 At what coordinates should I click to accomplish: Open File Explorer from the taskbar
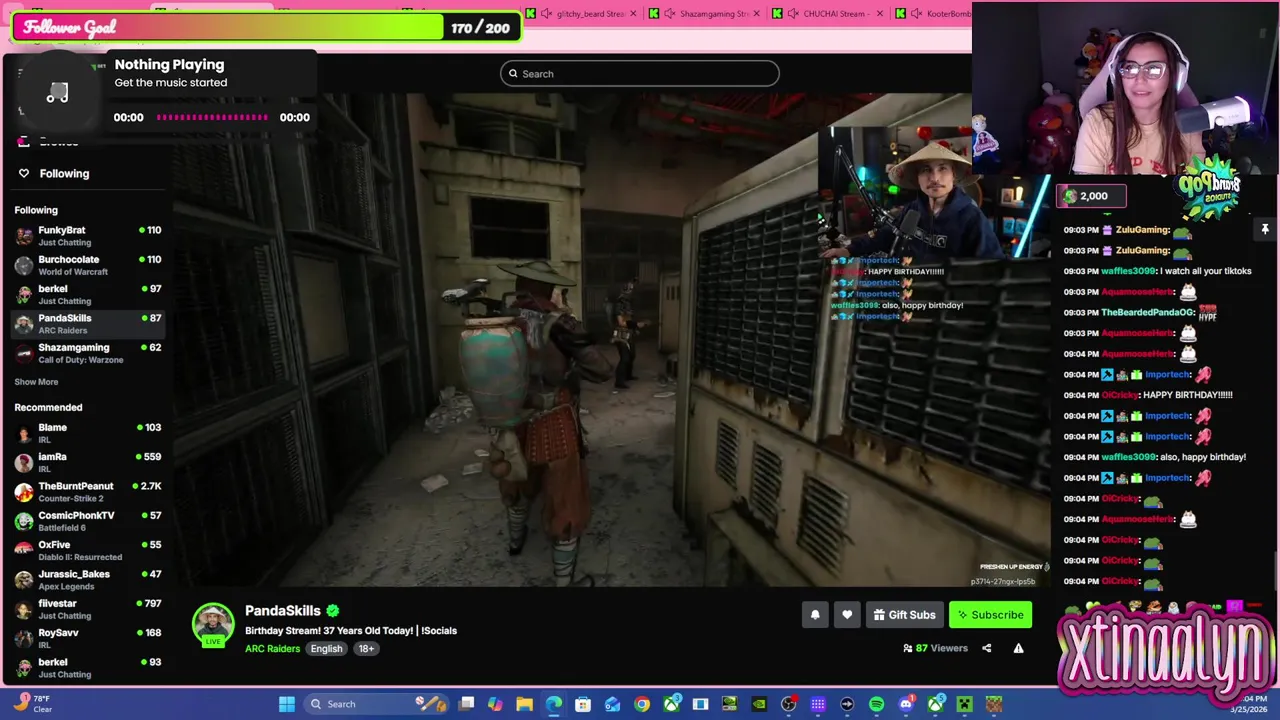tap(525, 704)
